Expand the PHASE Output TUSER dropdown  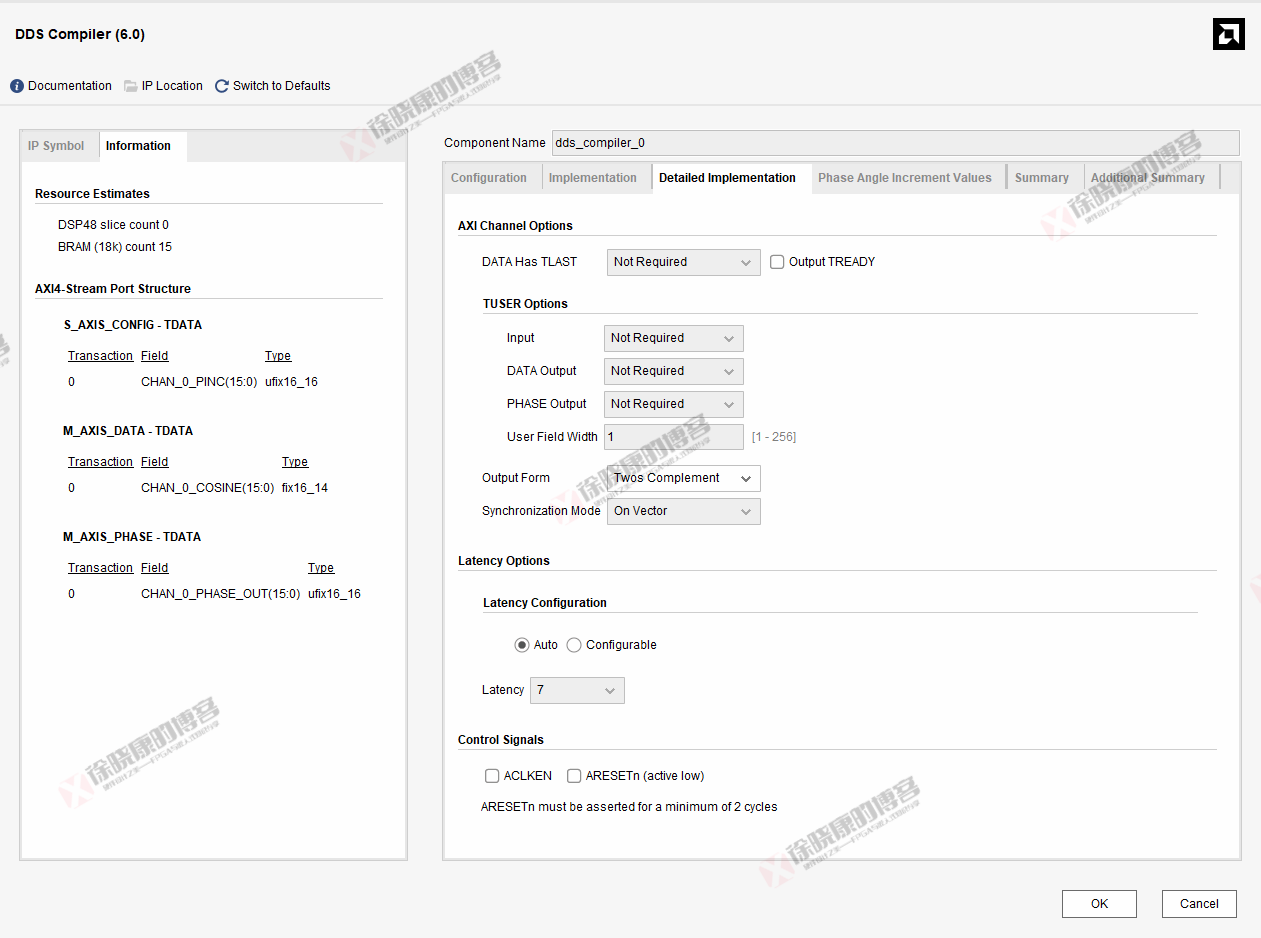(x=673, y=404)
